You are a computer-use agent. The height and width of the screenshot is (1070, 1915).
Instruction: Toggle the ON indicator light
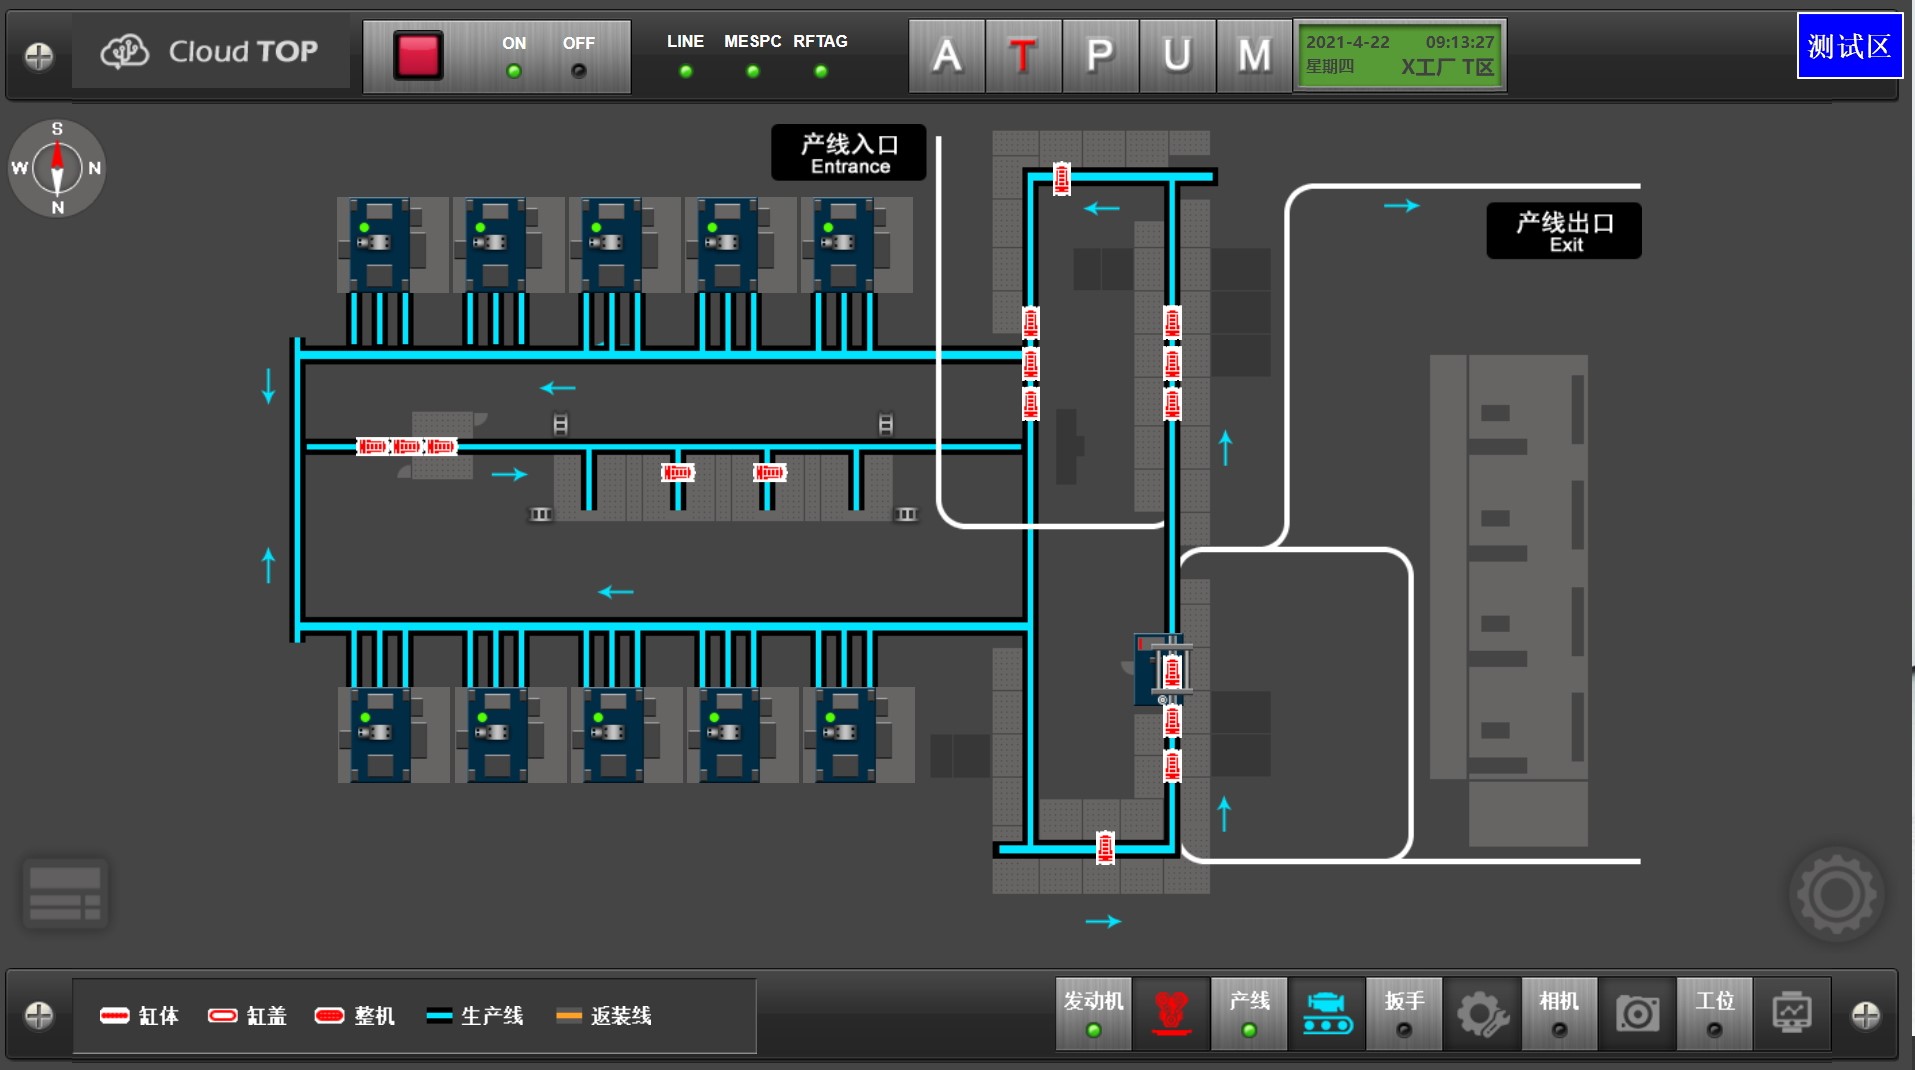click(x=514, y=71)
